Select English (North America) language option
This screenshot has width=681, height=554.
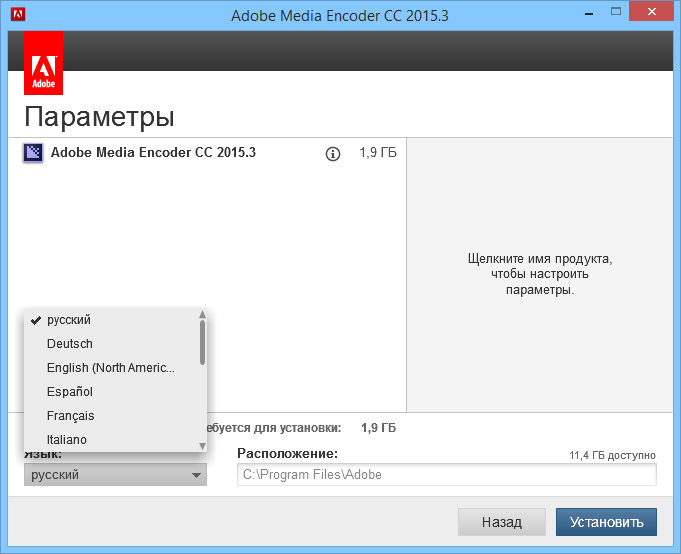tap(115, 368)
